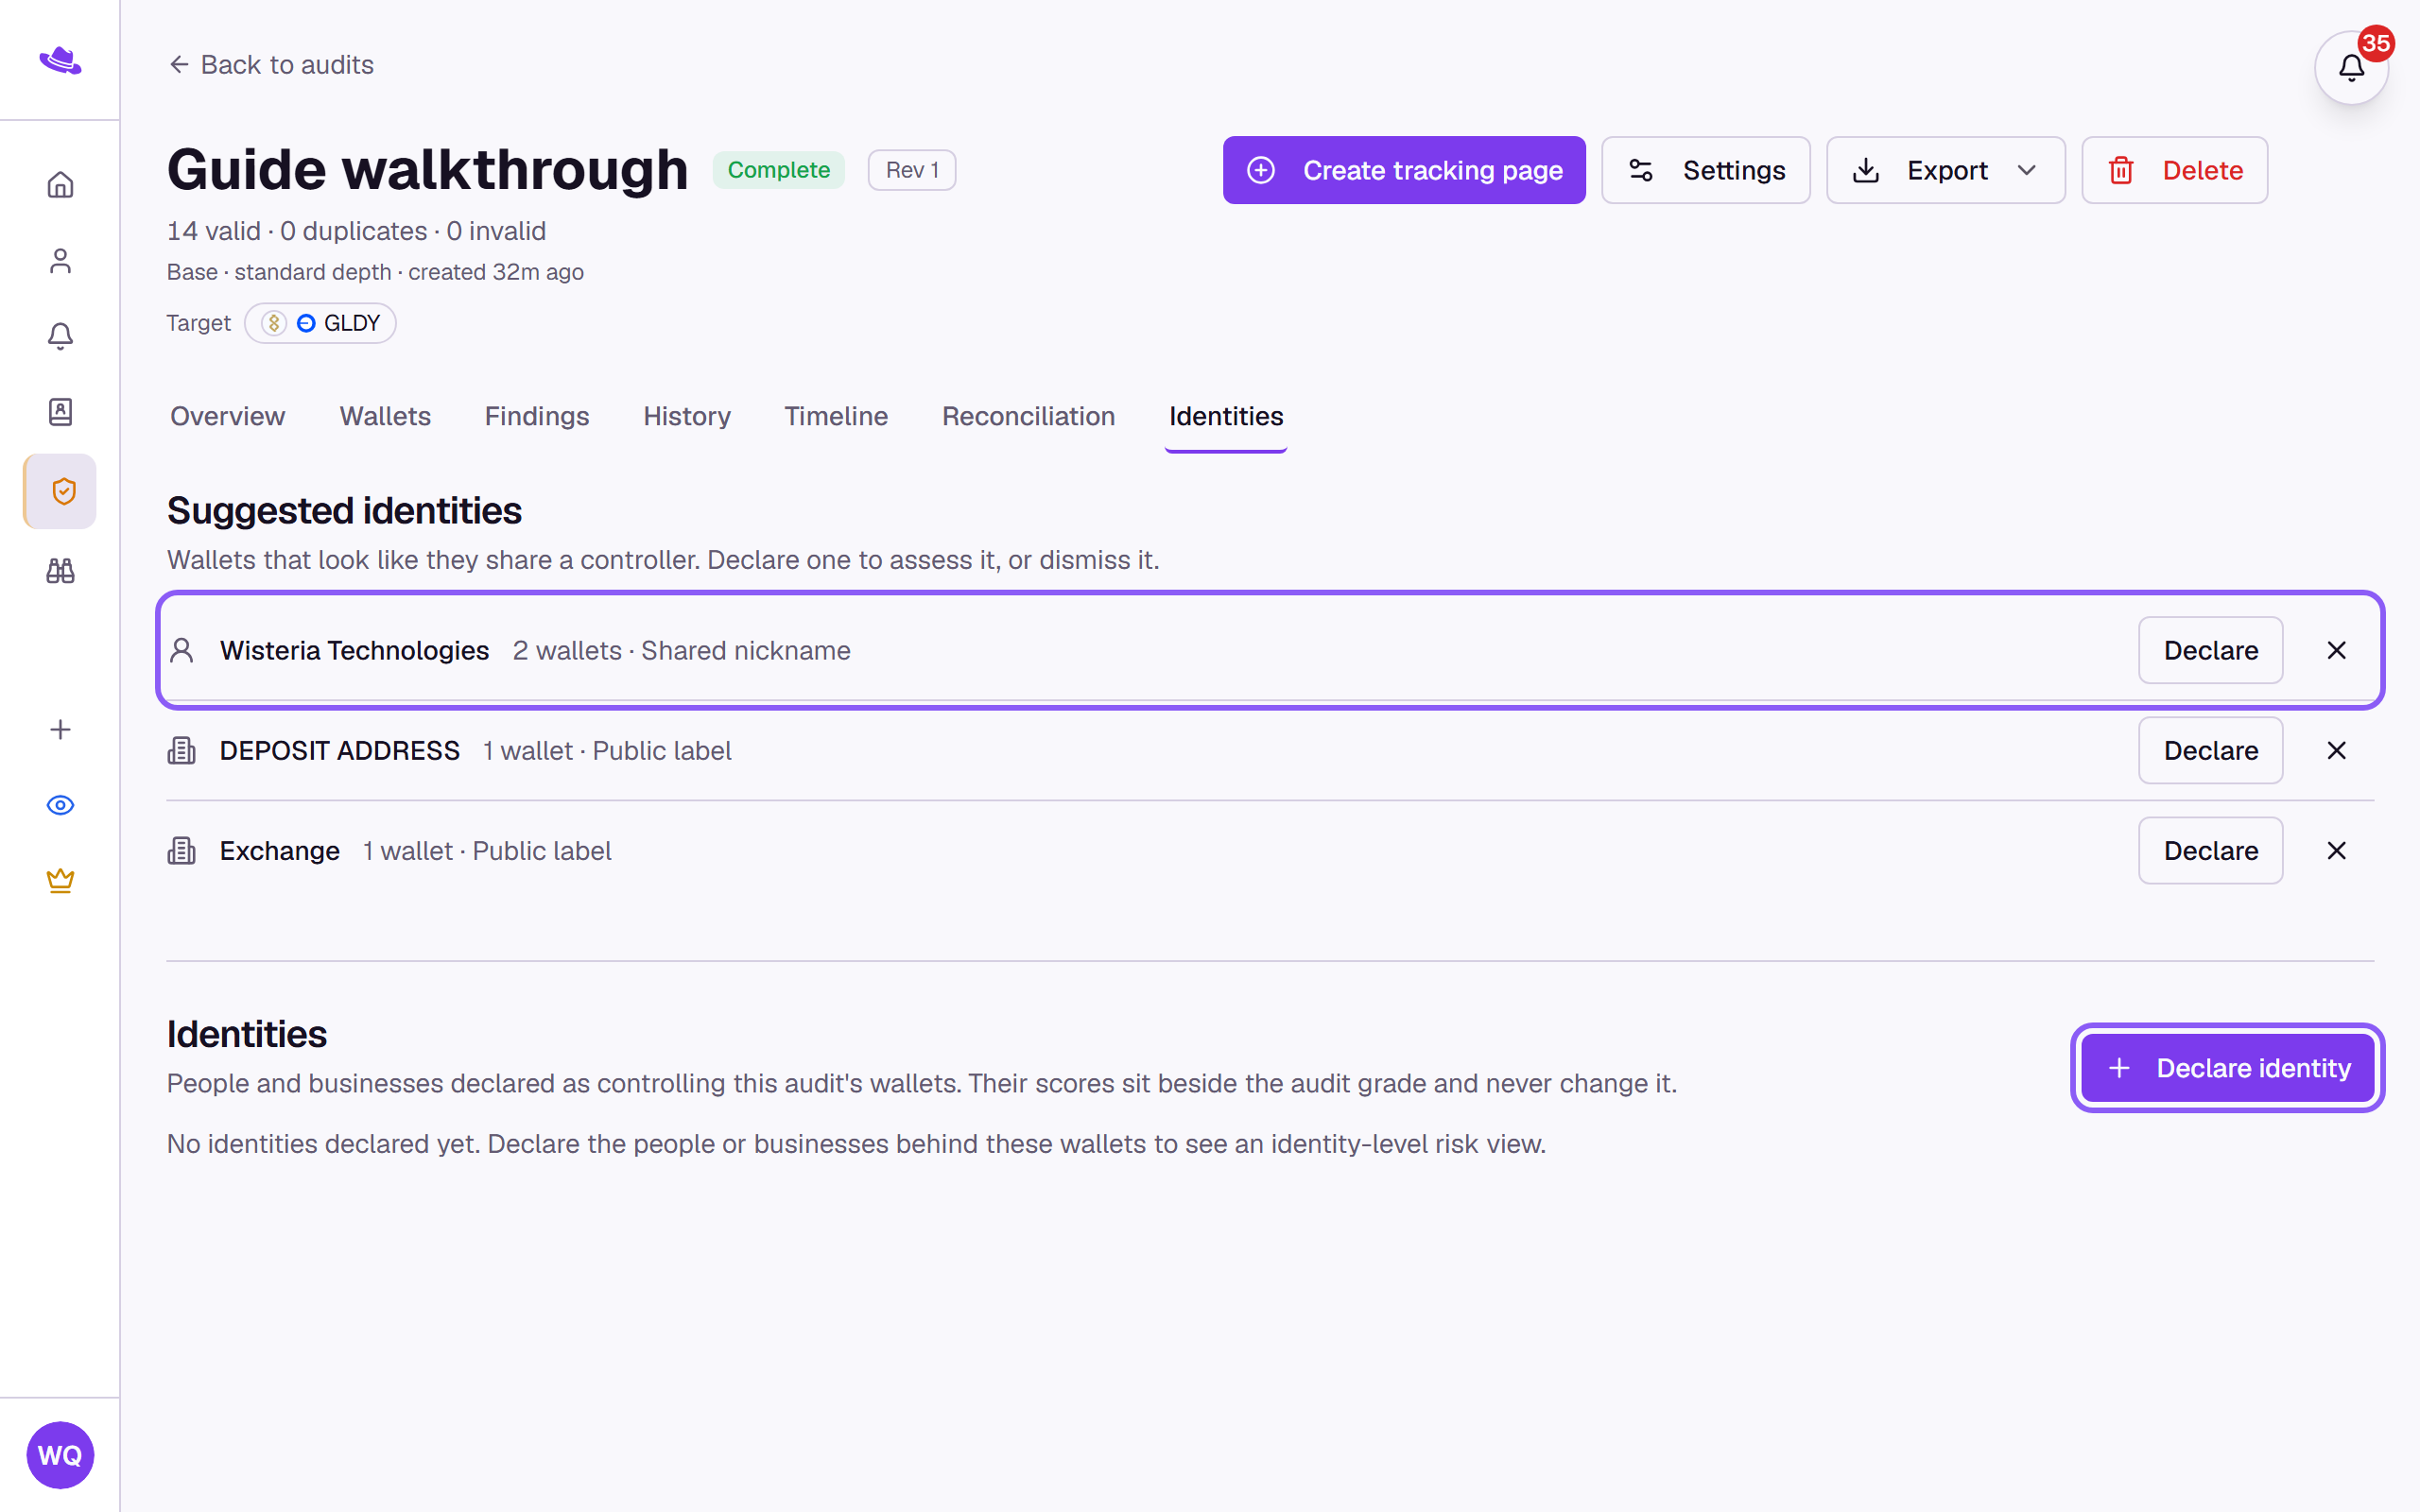Delete this audit

tap(2175, 170)
